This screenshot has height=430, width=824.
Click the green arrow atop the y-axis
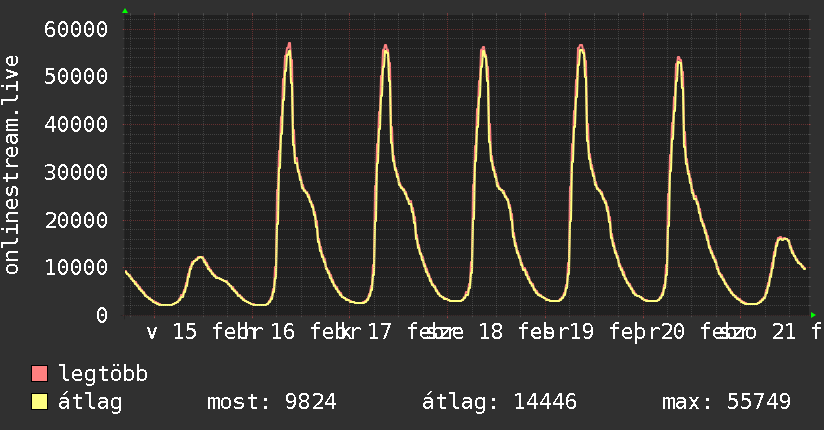pos(125,11)
